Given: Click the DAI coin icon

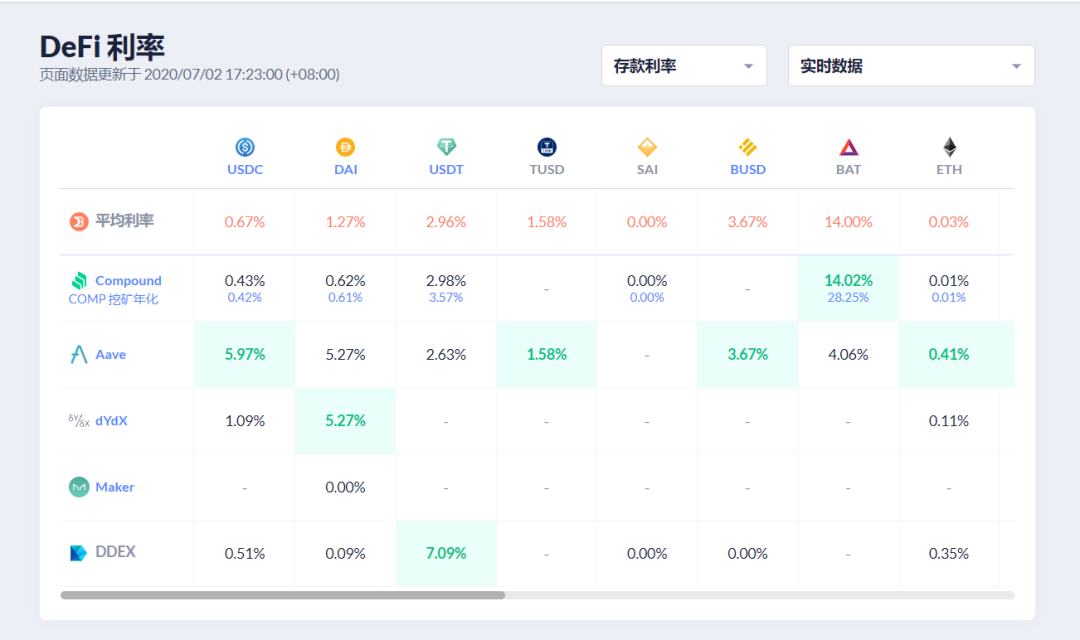Looking at the screenshot, I should (345, 148).
